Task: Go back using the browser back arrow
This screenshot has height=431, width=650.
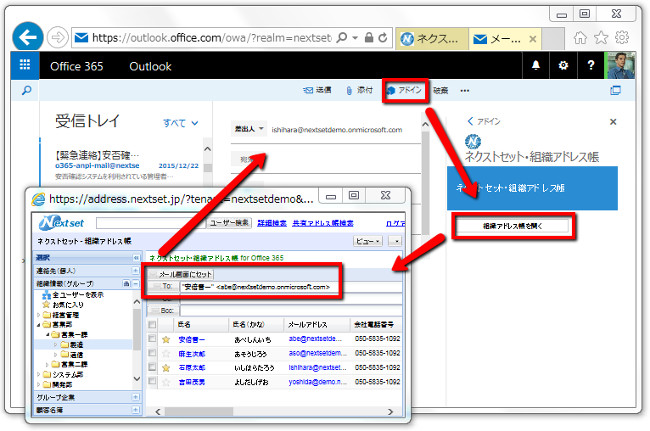Action: [28, 37]
